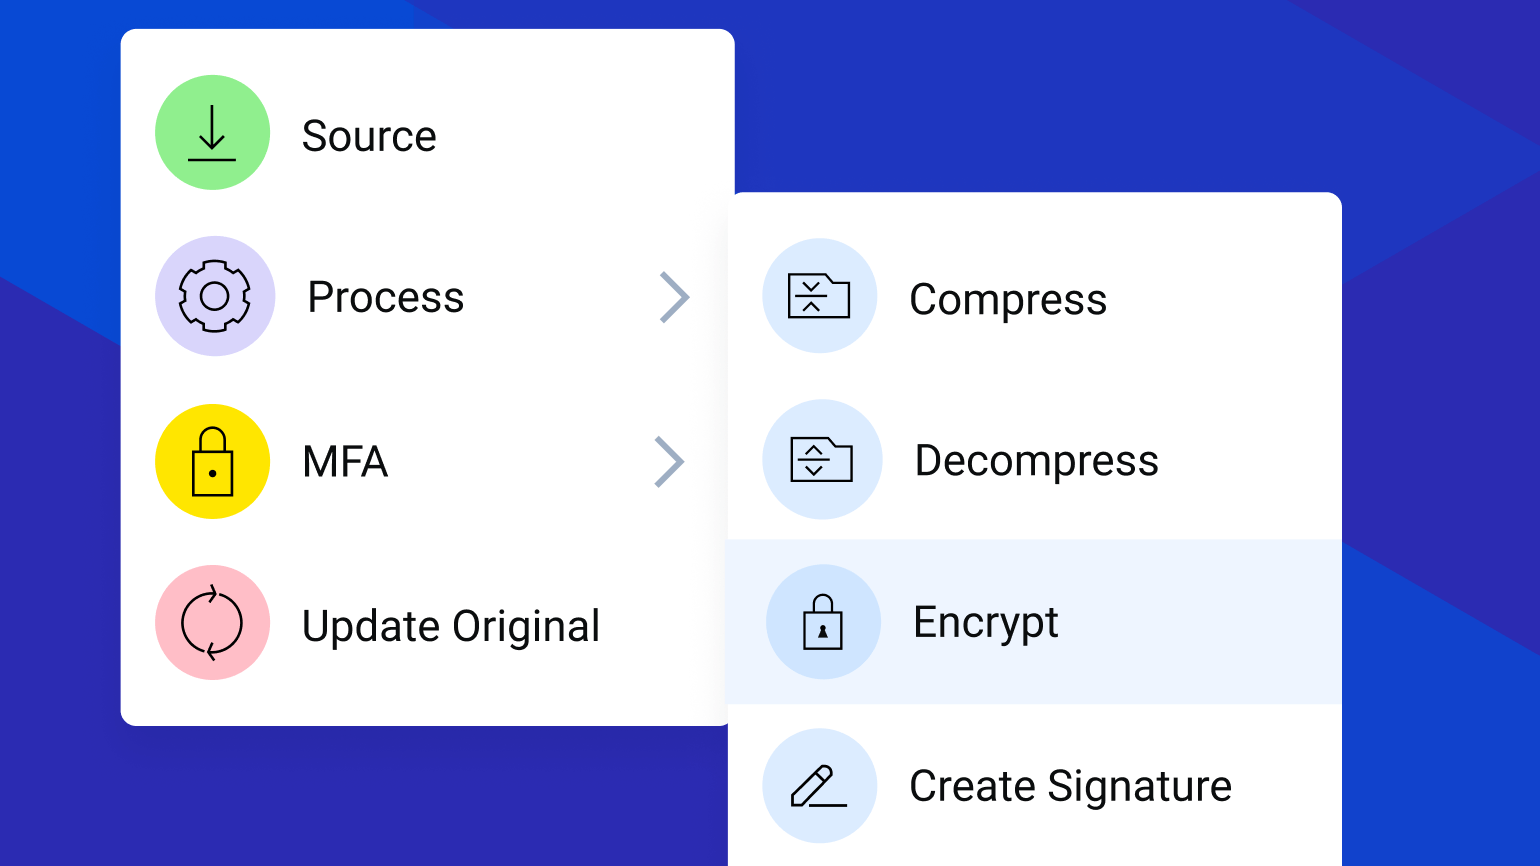This screenshot has width=1540, height=866.
Task: Click the Encrypt lock icon
Action: (823, 621)
